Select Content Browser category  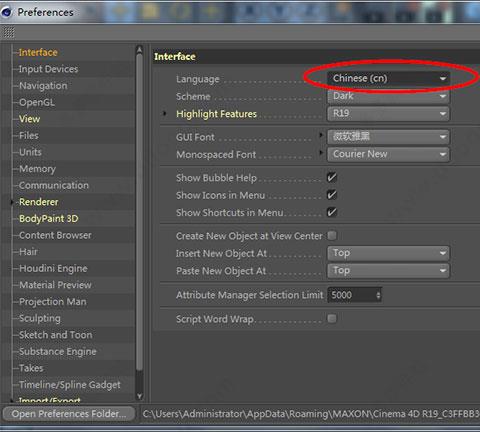click(x=55, y=235)
